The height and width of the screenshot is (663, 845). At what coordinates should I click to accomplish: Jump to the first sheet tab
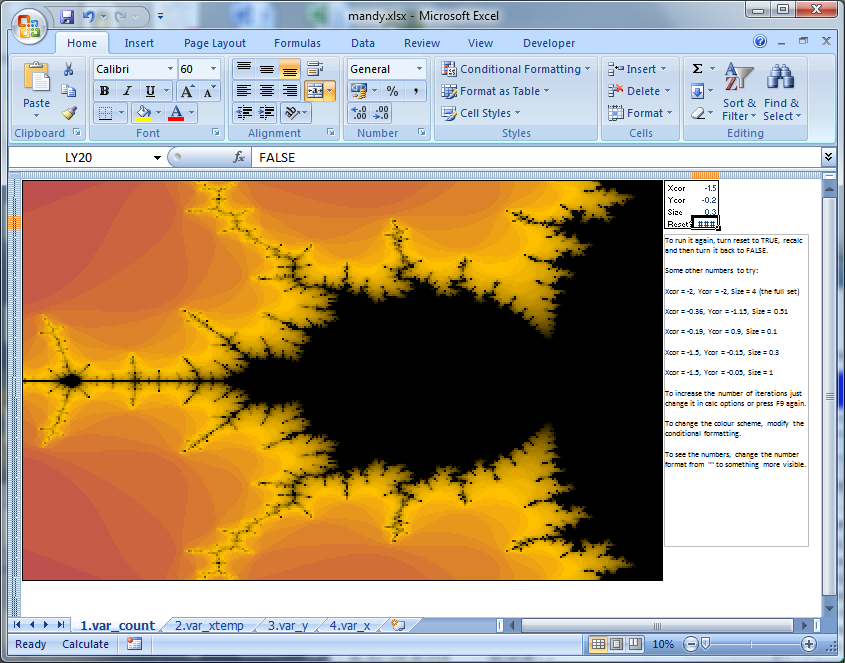[x=17, y=625]
